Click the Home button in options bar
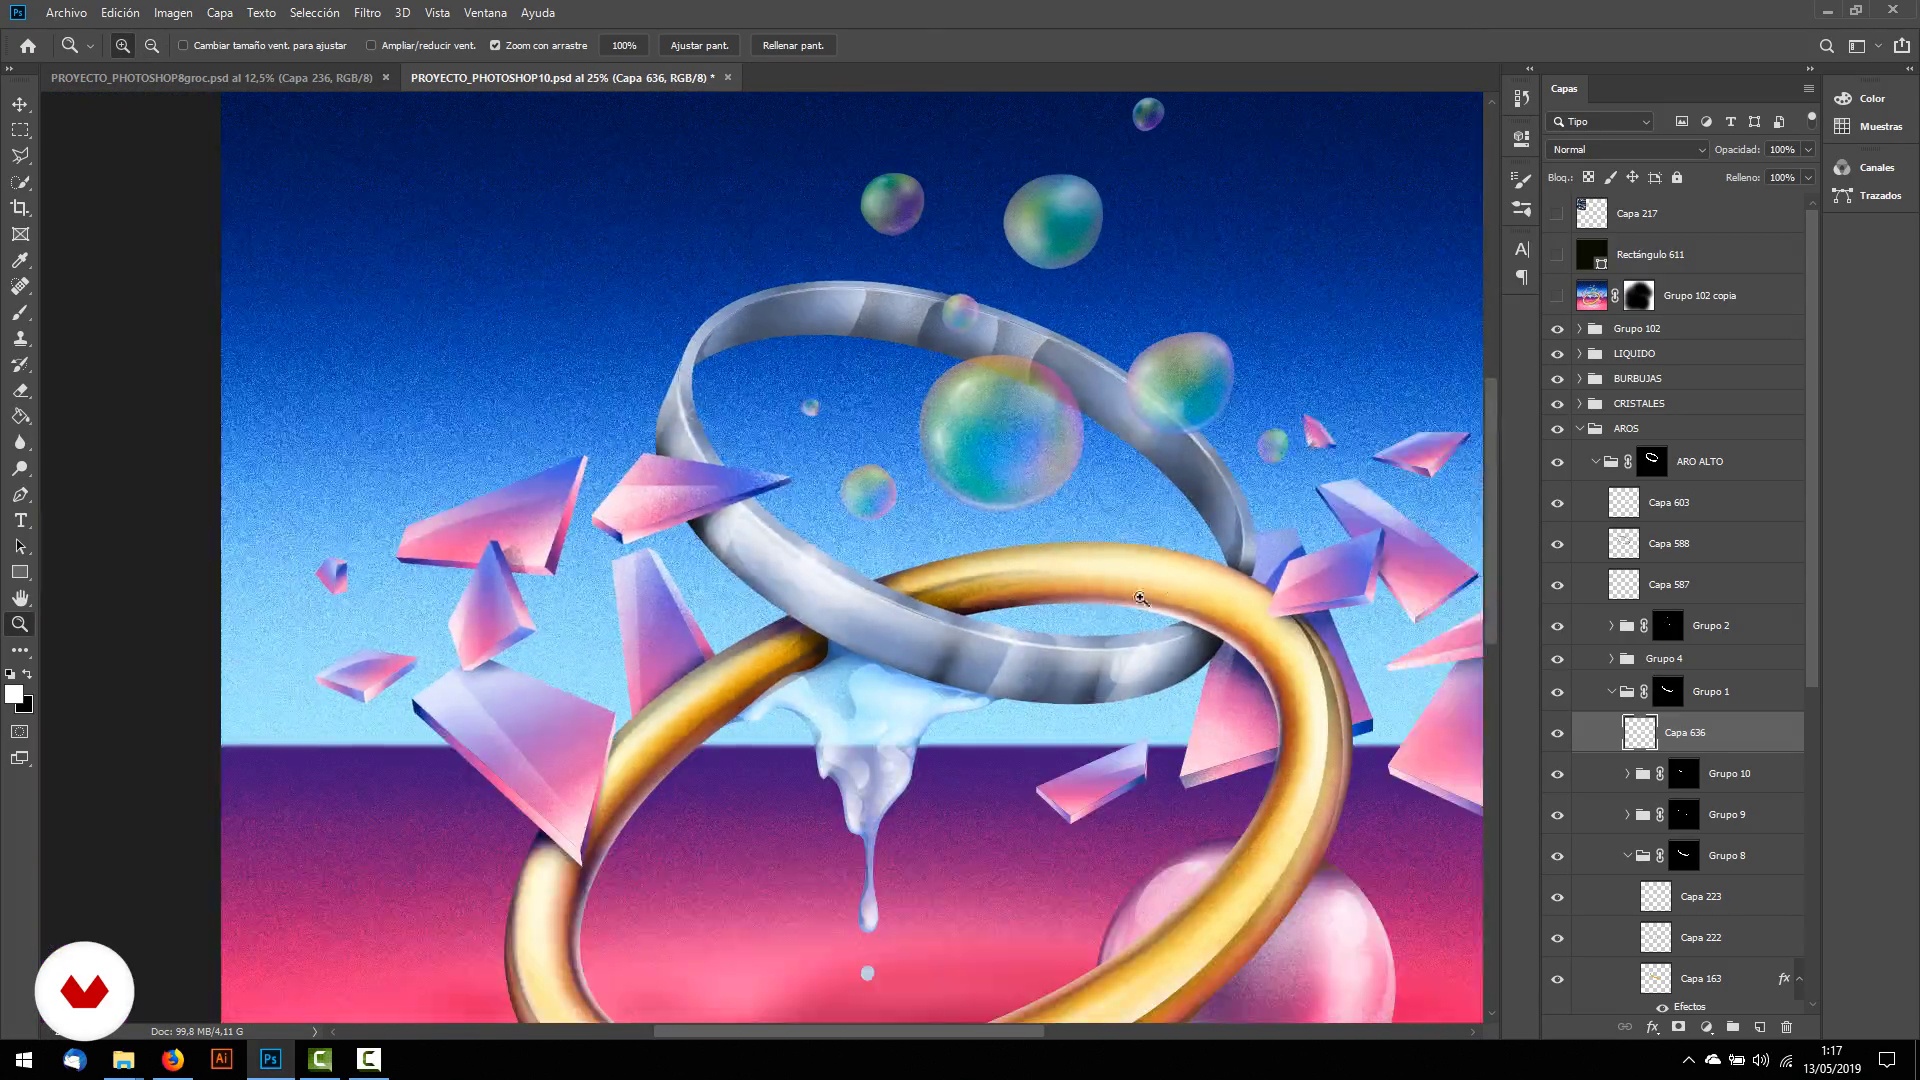Viewport: 1920px width, 1080px height. pos(28,45)
